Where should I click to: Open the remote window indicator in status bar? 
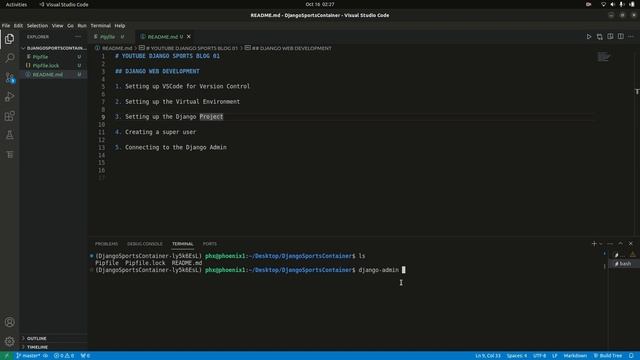point(6,356)
